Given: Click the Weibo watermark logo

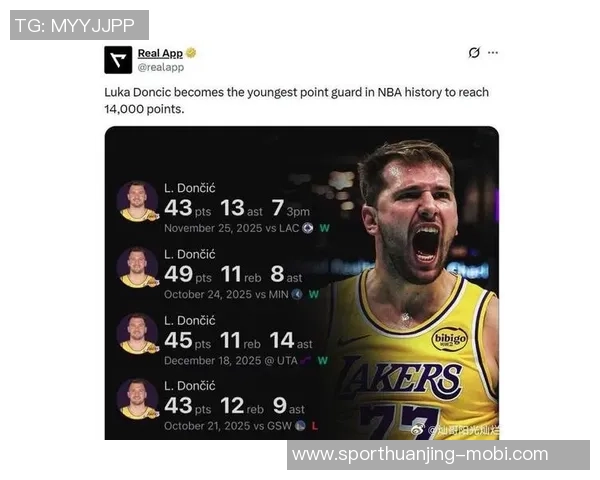Looking at the screenshot, I should tap(419, 430).
